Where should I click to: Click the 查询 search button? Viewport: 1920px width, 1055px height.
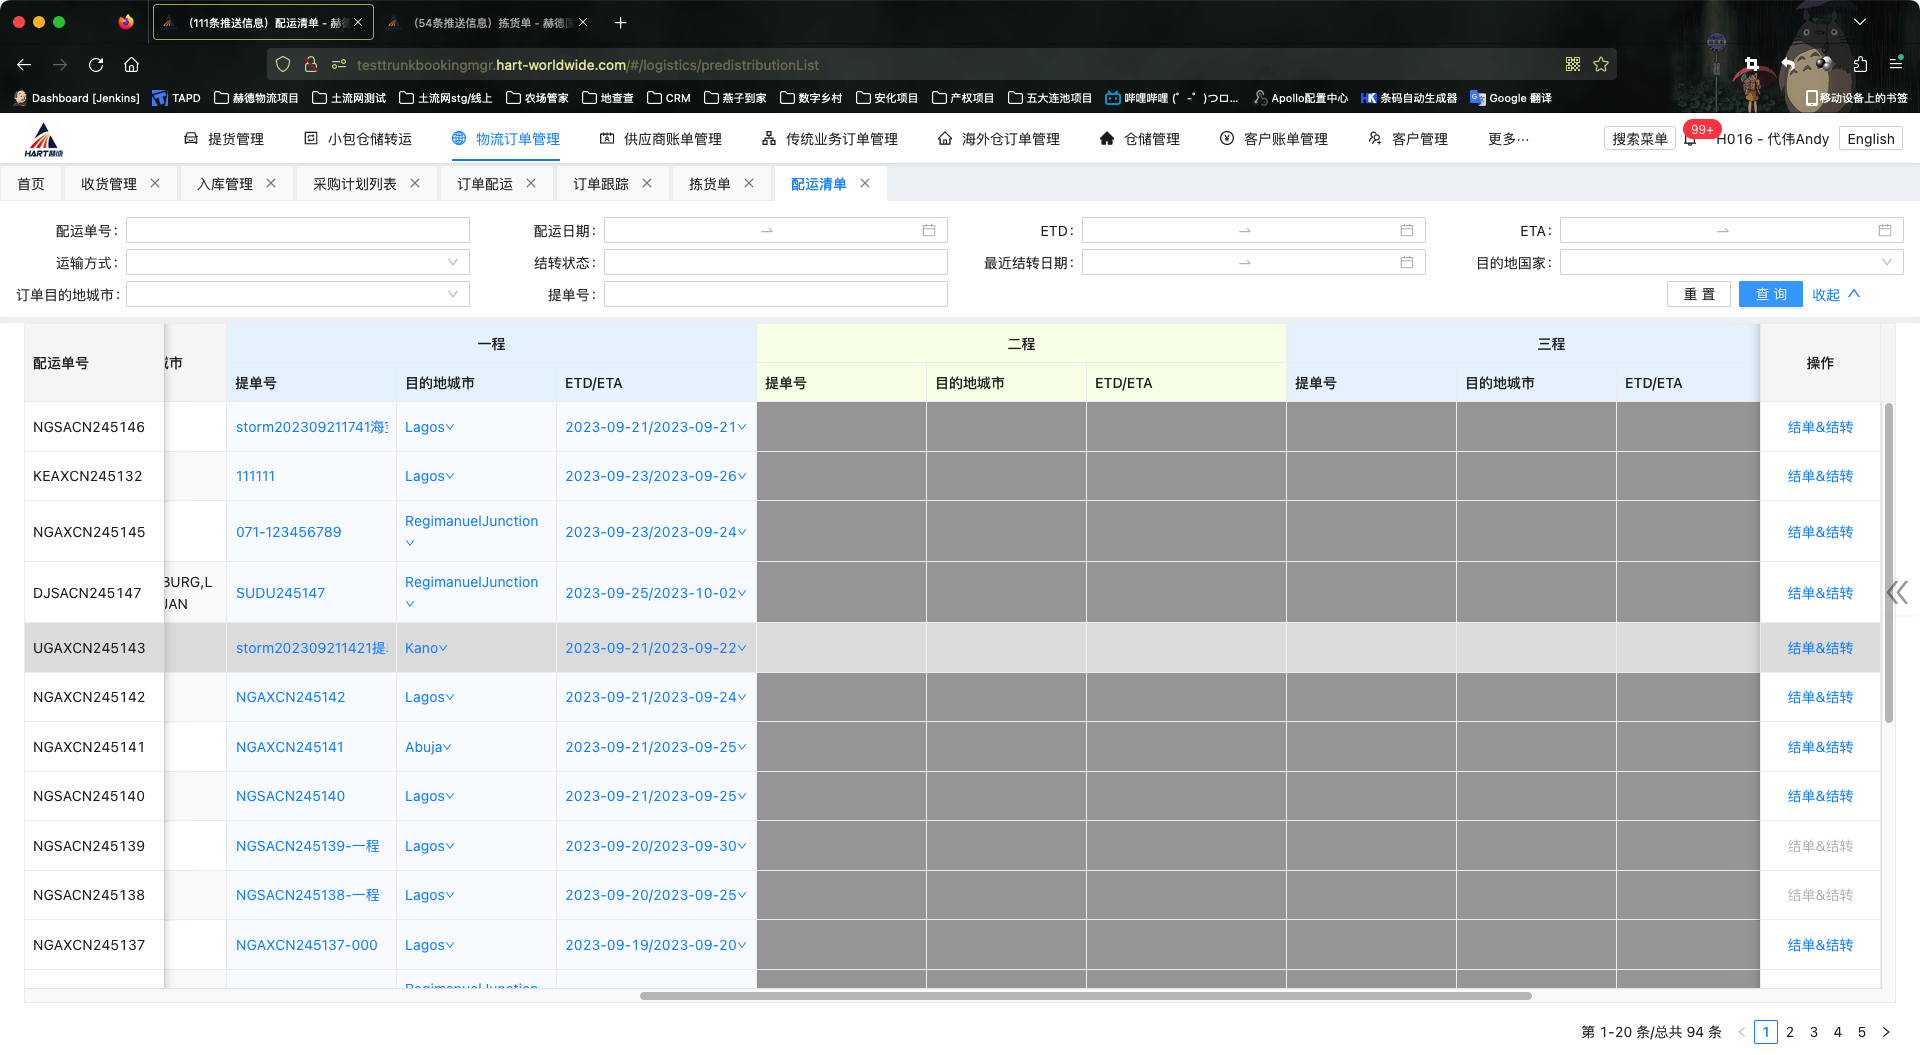pyautogui.click(x=1770, y=295)
